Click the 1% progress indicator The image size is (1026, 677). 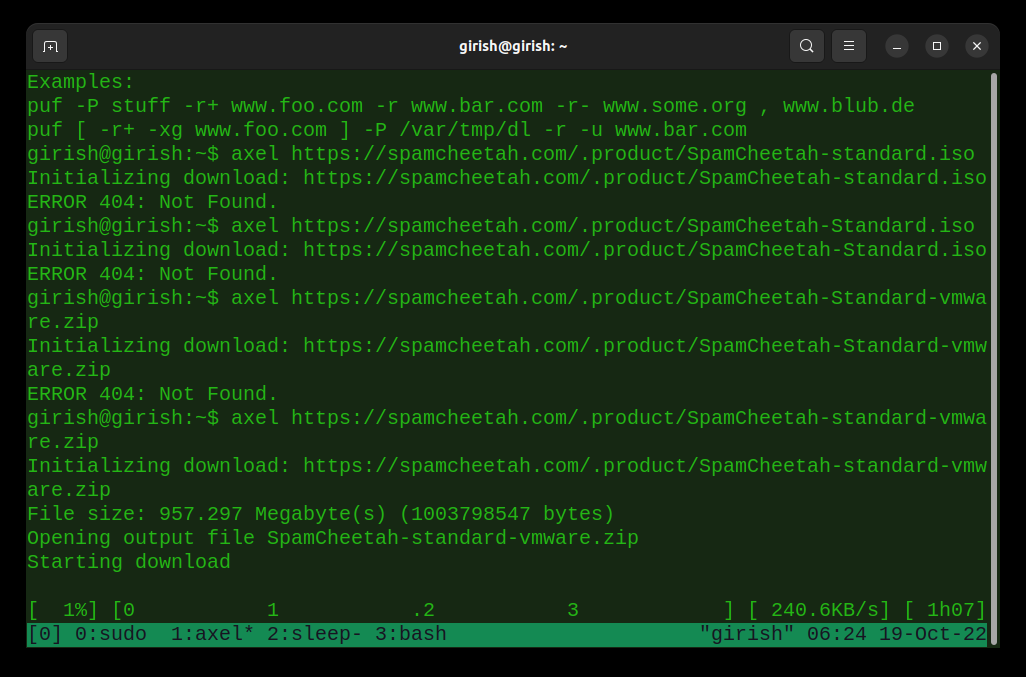pyautogui.click(x=63, y=610)
